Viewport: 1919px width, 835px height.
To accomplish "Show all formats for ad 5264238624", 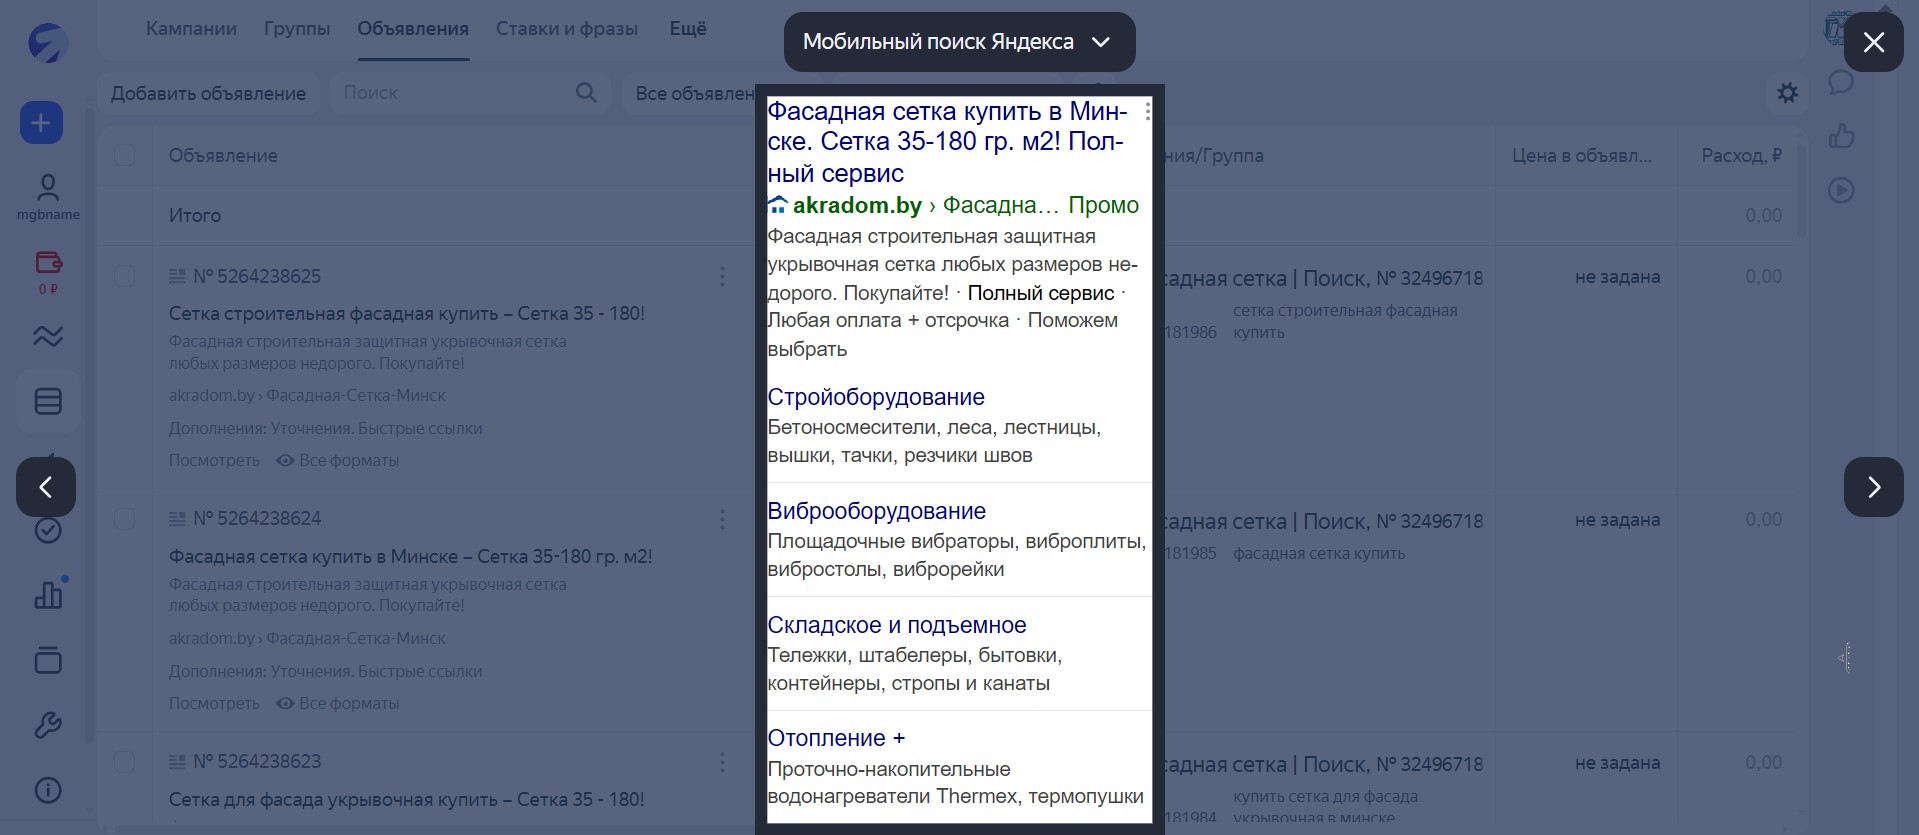I will 338,704.
